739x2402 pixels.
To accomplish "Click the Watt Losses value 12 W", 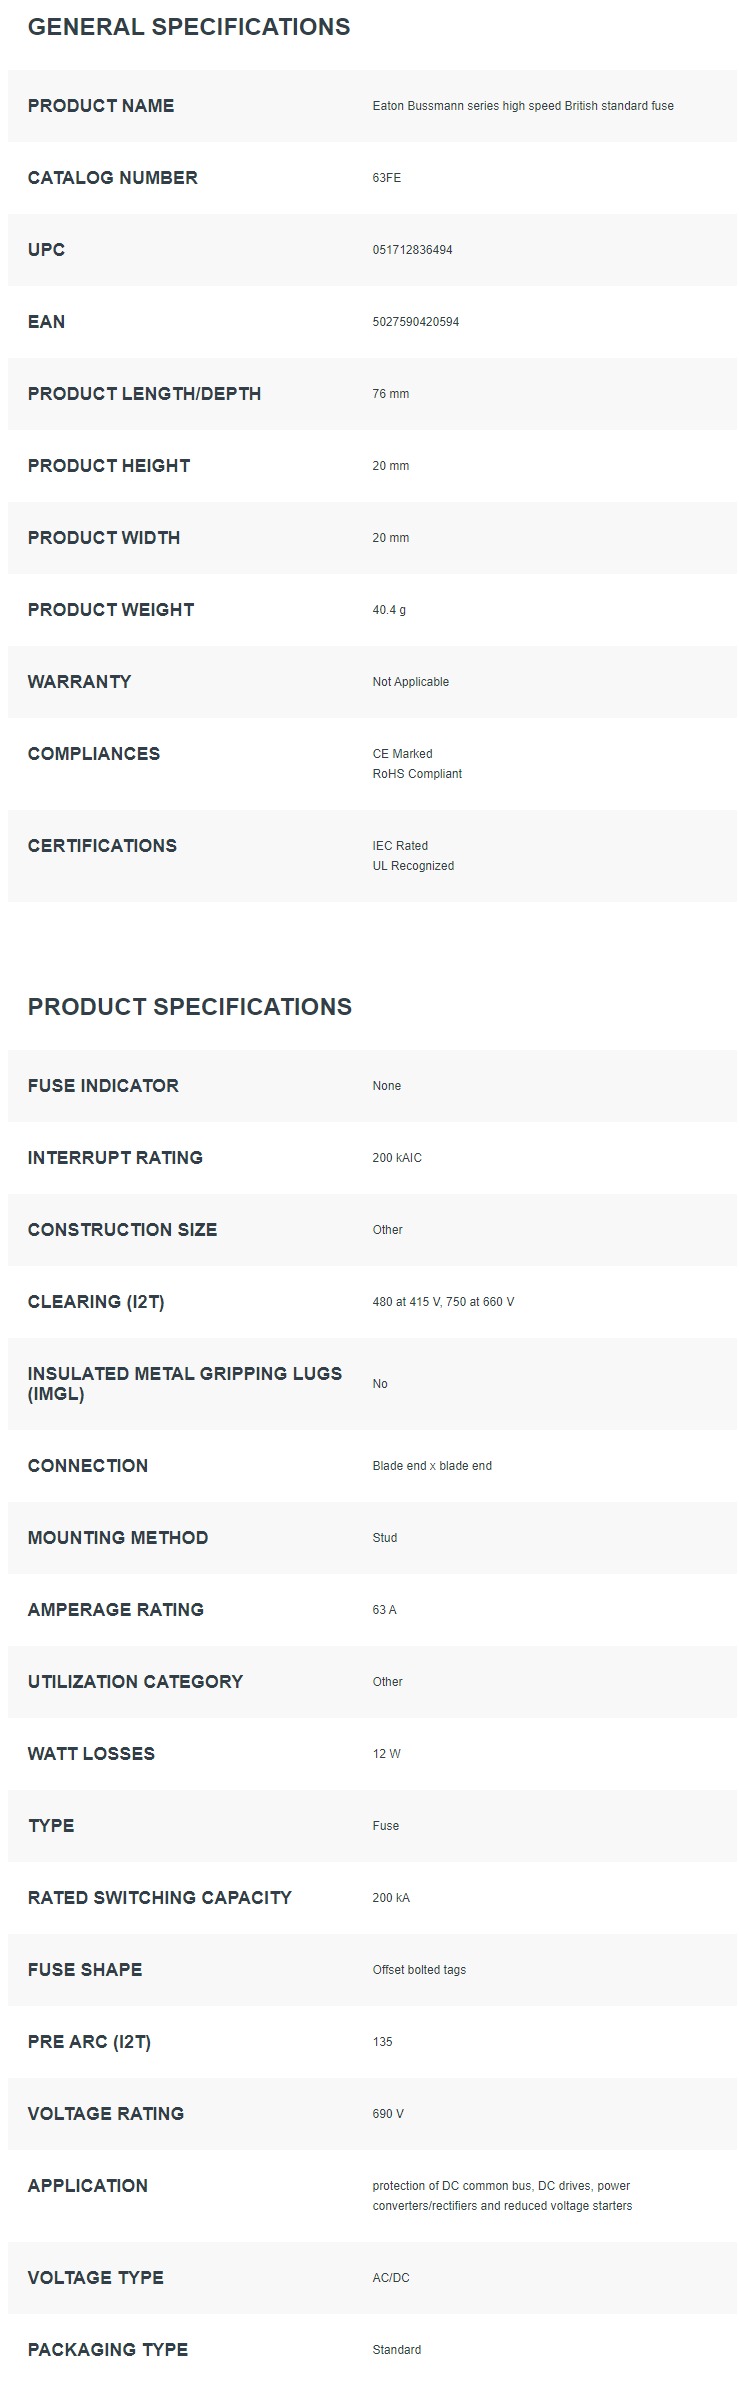I will [387, 1754].
